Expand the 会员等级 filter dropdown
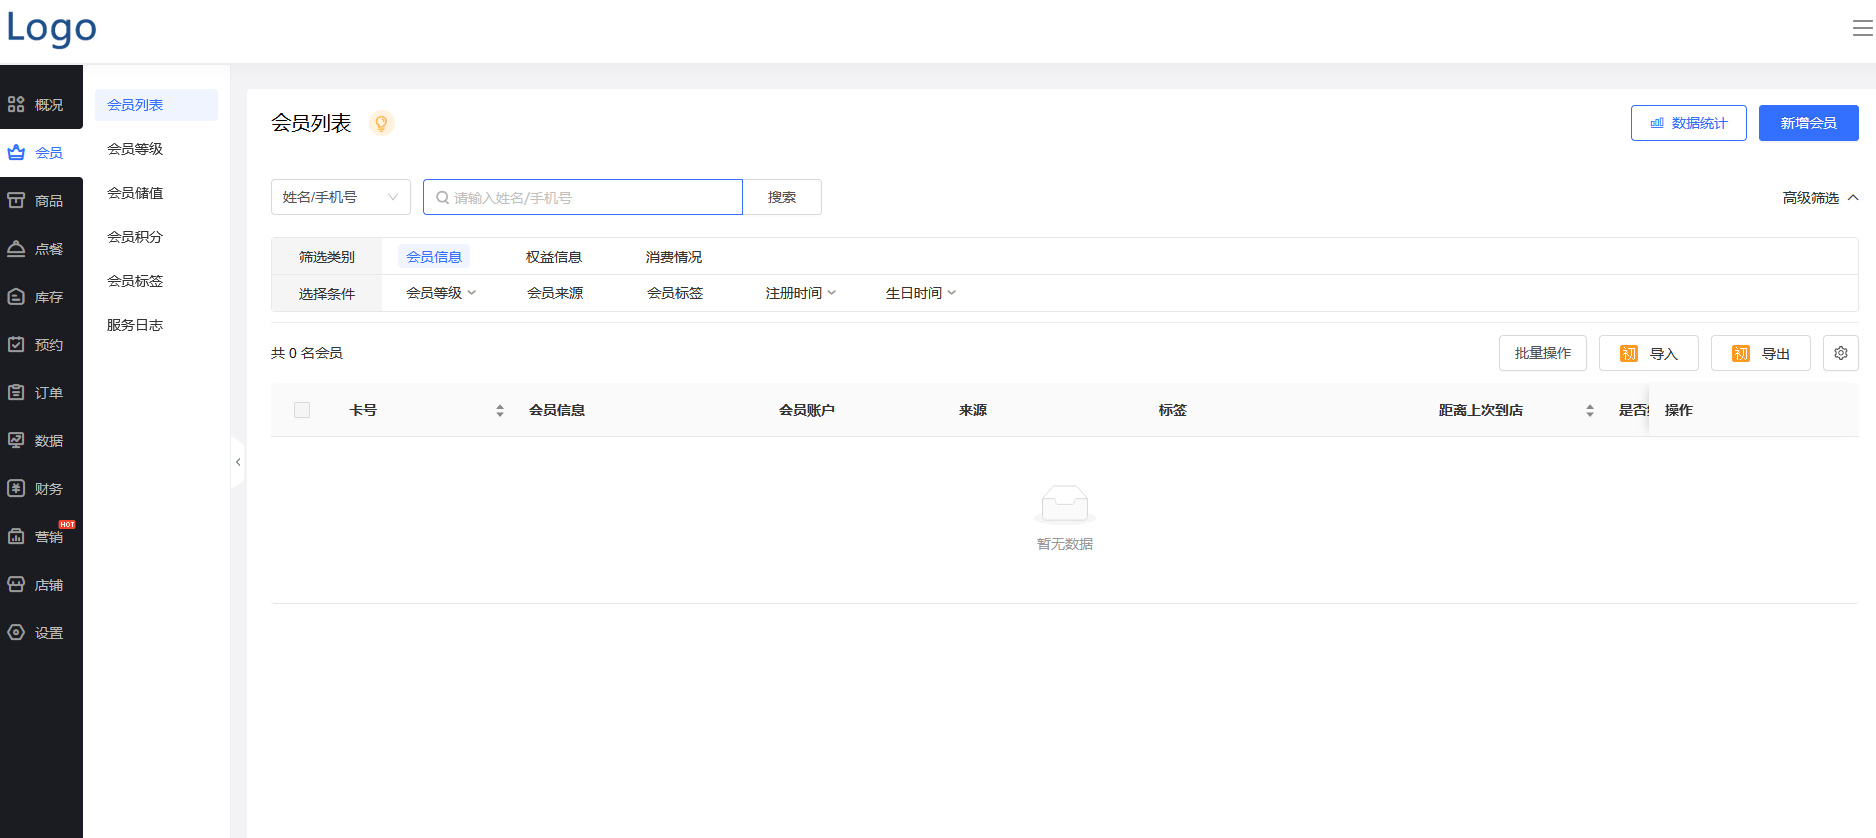Screen dimensions: 1876x838 pyautogui.click(x=441, y=293)
